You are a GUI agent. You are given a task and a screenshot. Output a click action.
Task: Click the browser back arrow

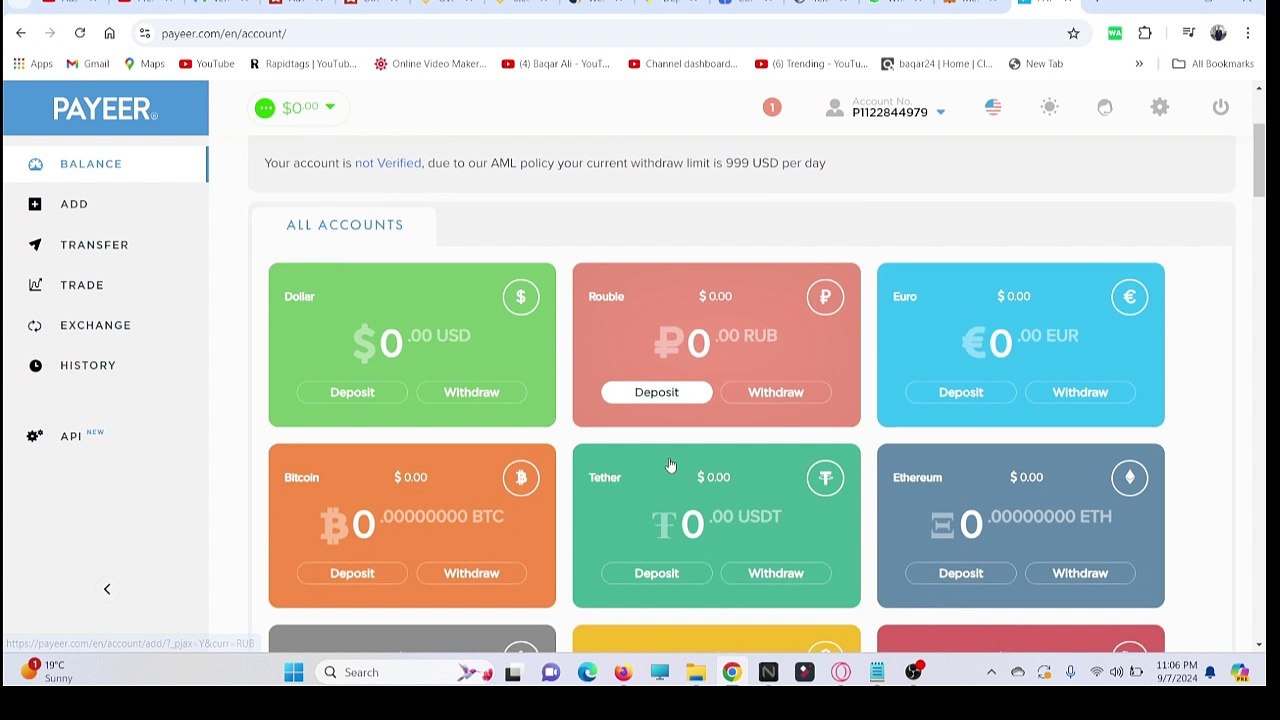click(x=21, y=33)
